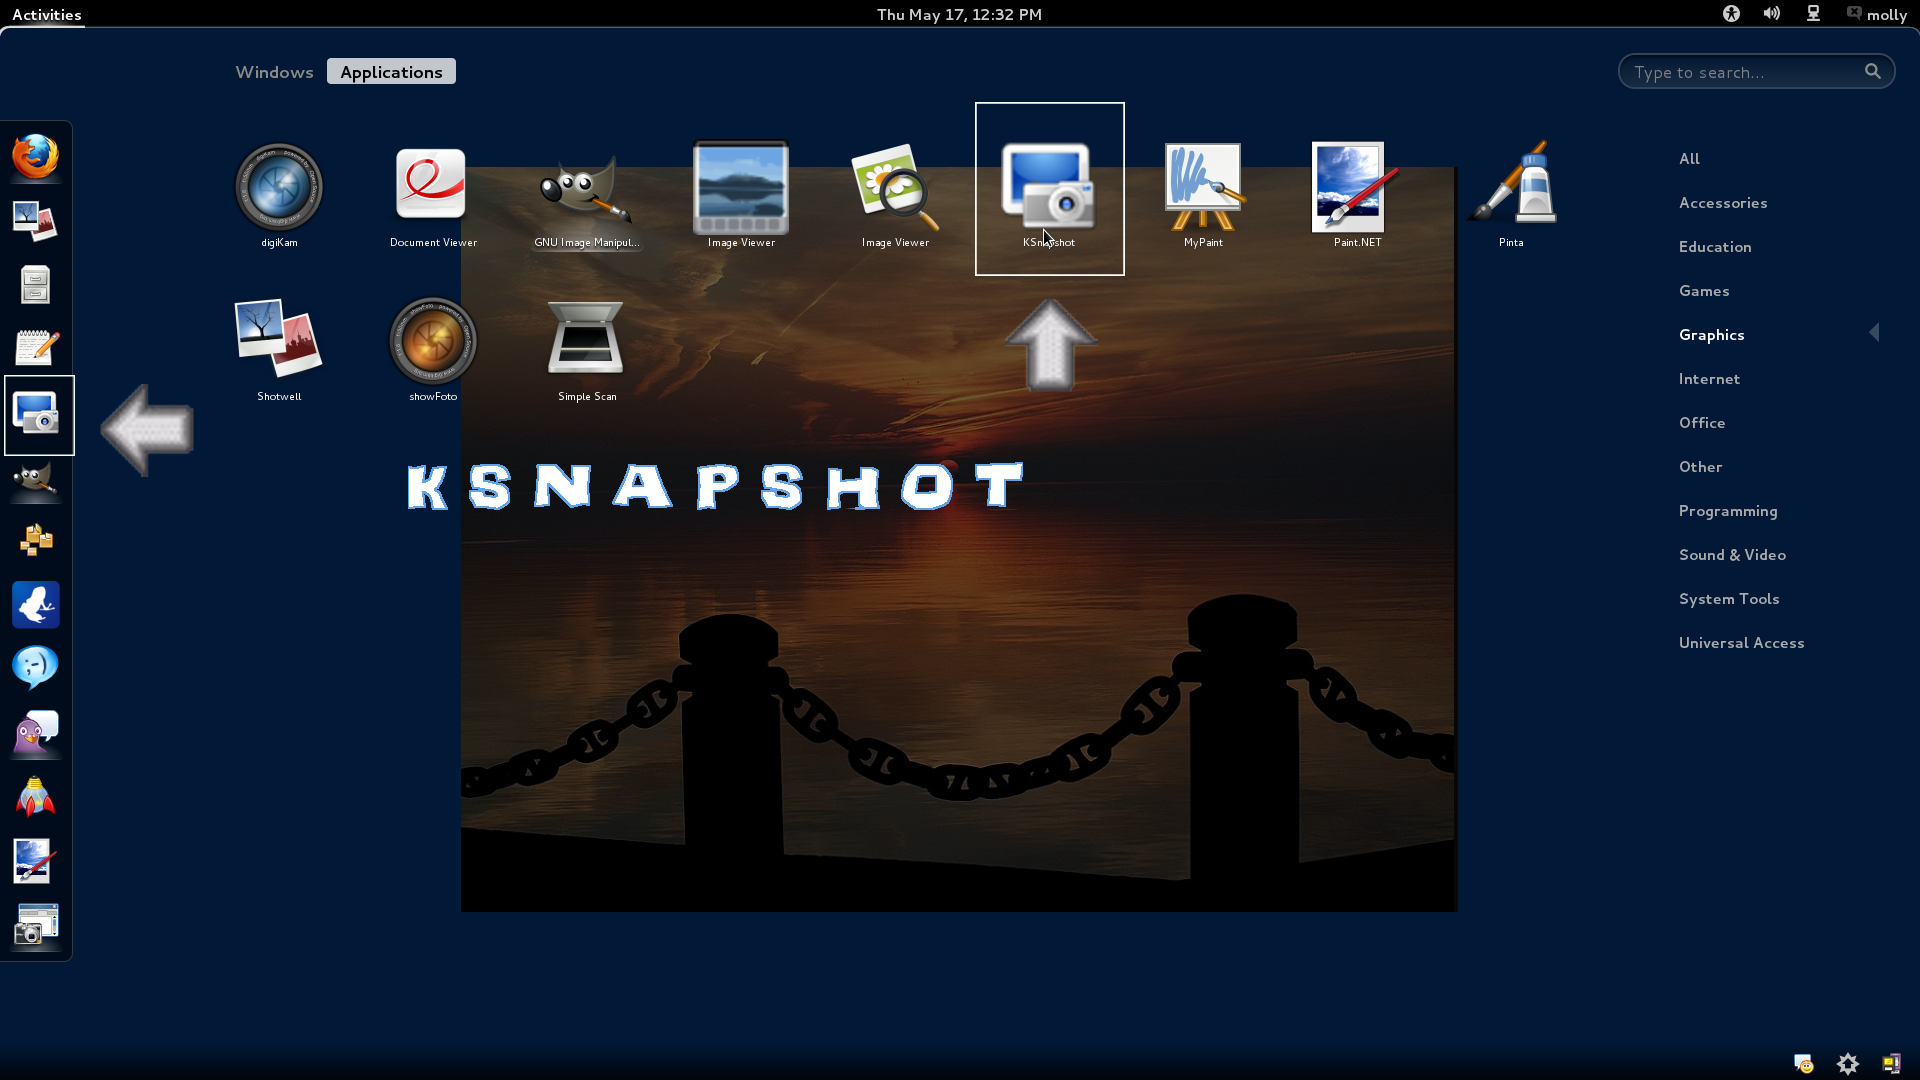Click the magnifier icon in search box
The height and width of the screenshot is (1080, 1920).
tap(1872, 71)
